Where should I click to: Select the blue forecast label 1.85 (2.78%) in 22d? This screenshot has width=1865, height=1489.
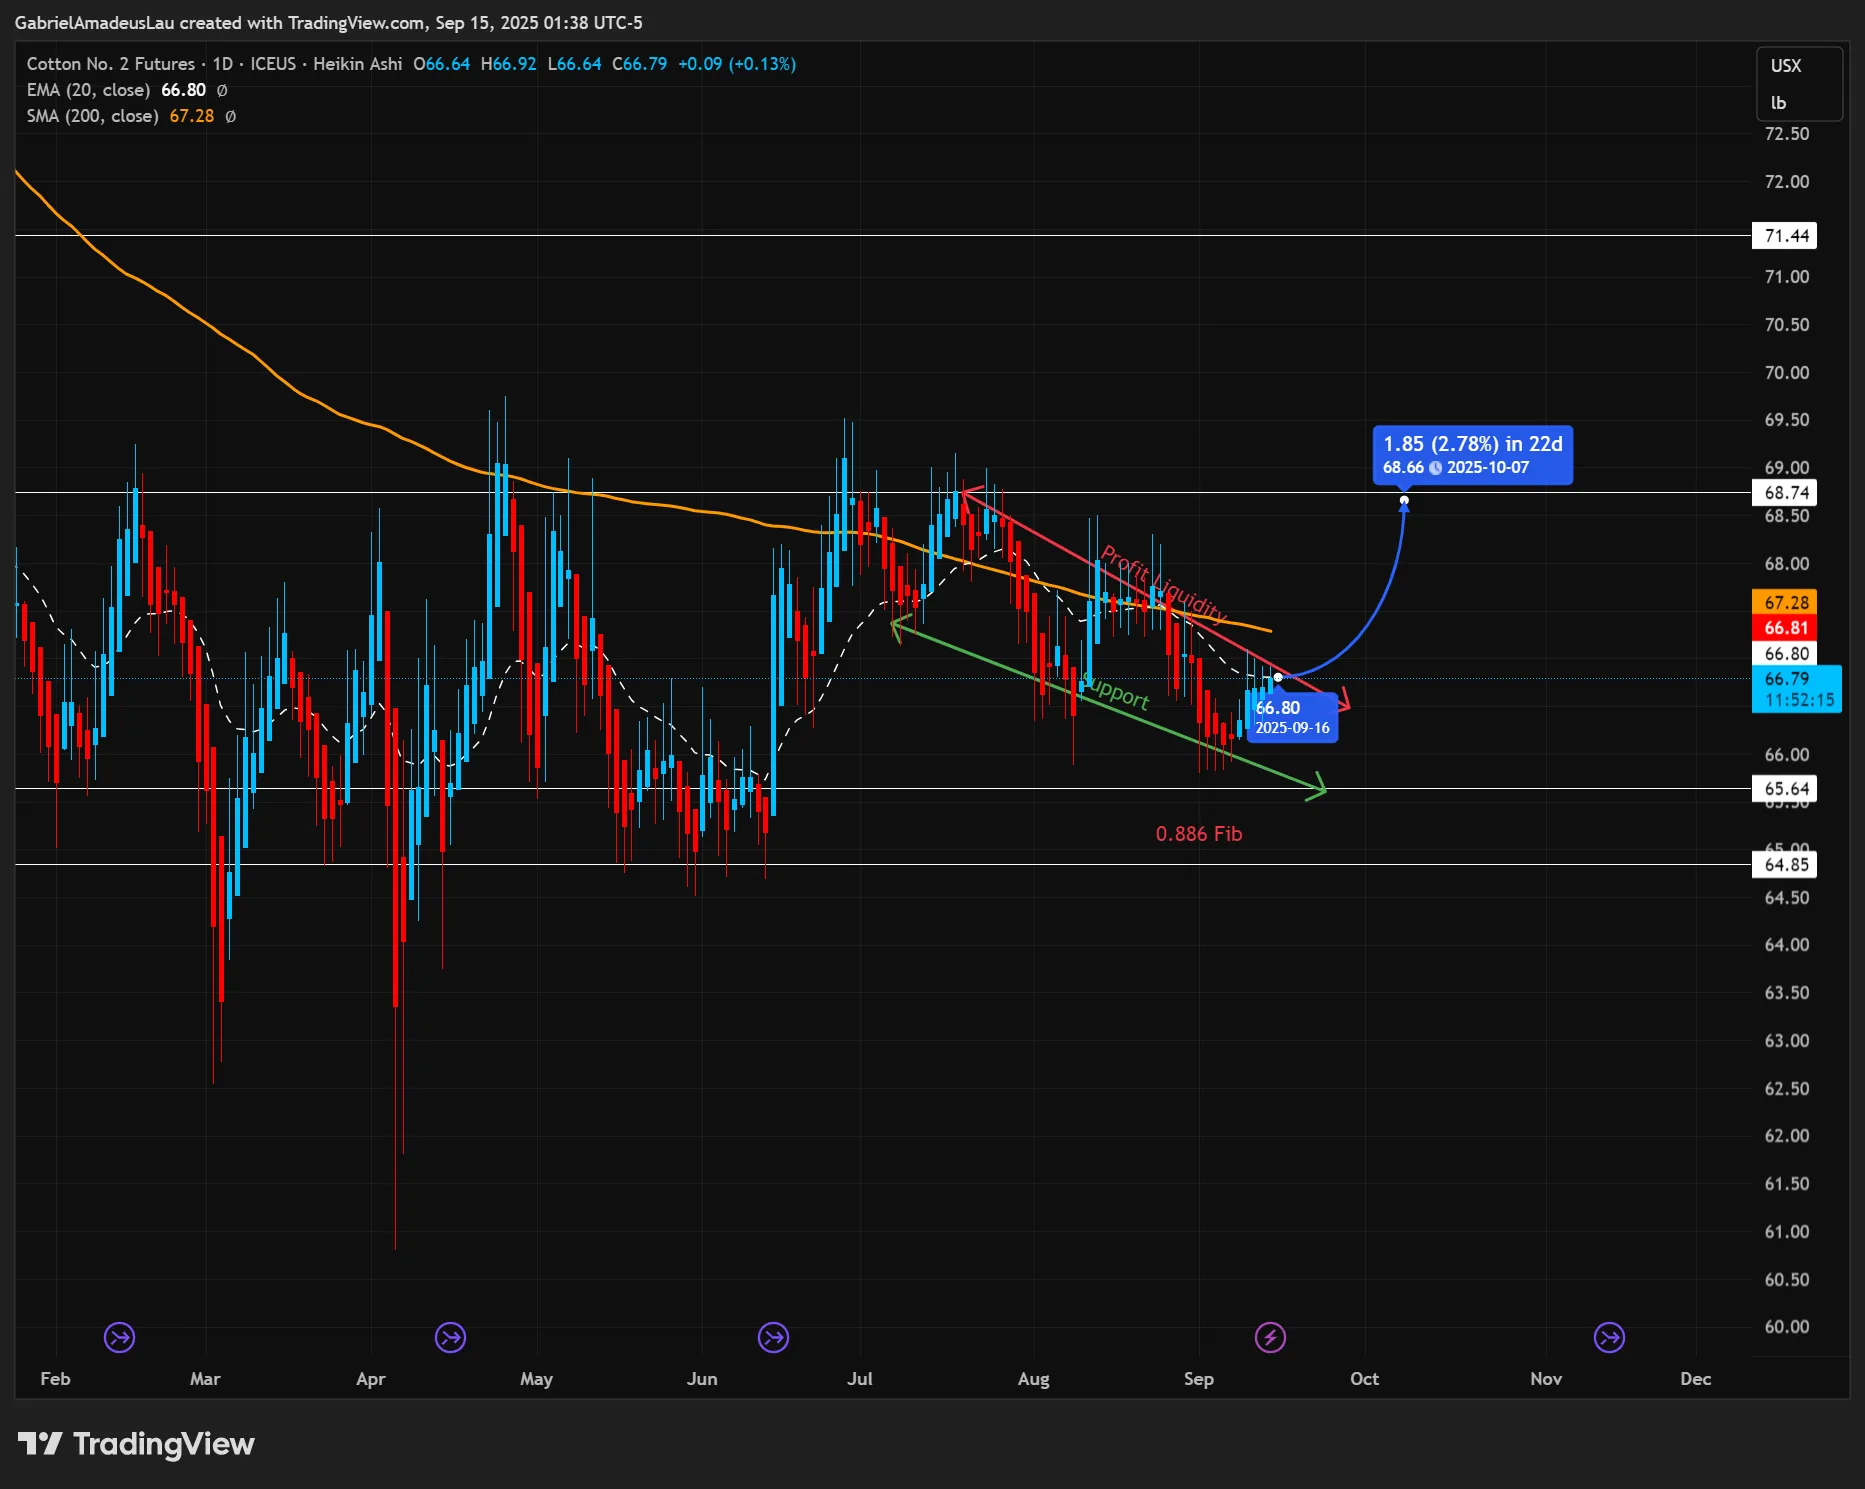click(1473, 455)
